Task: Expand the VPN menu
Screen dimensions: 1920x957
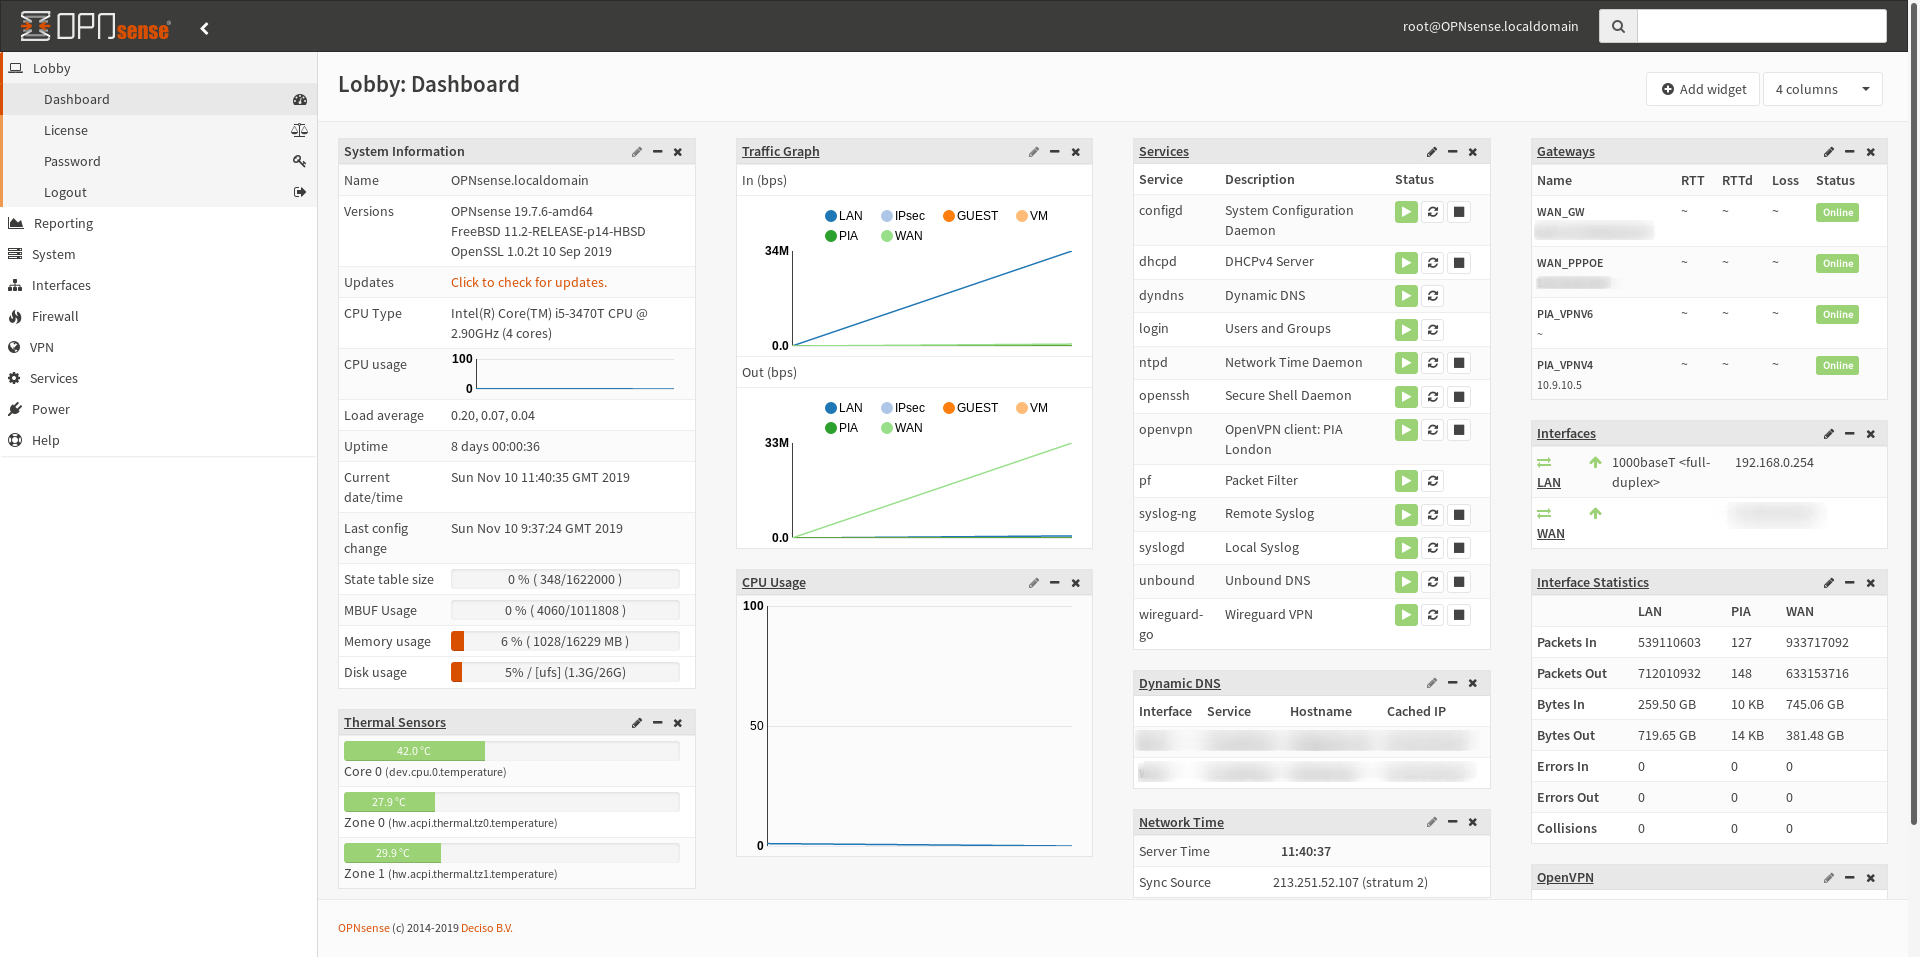Action: (x=159, y=348)
